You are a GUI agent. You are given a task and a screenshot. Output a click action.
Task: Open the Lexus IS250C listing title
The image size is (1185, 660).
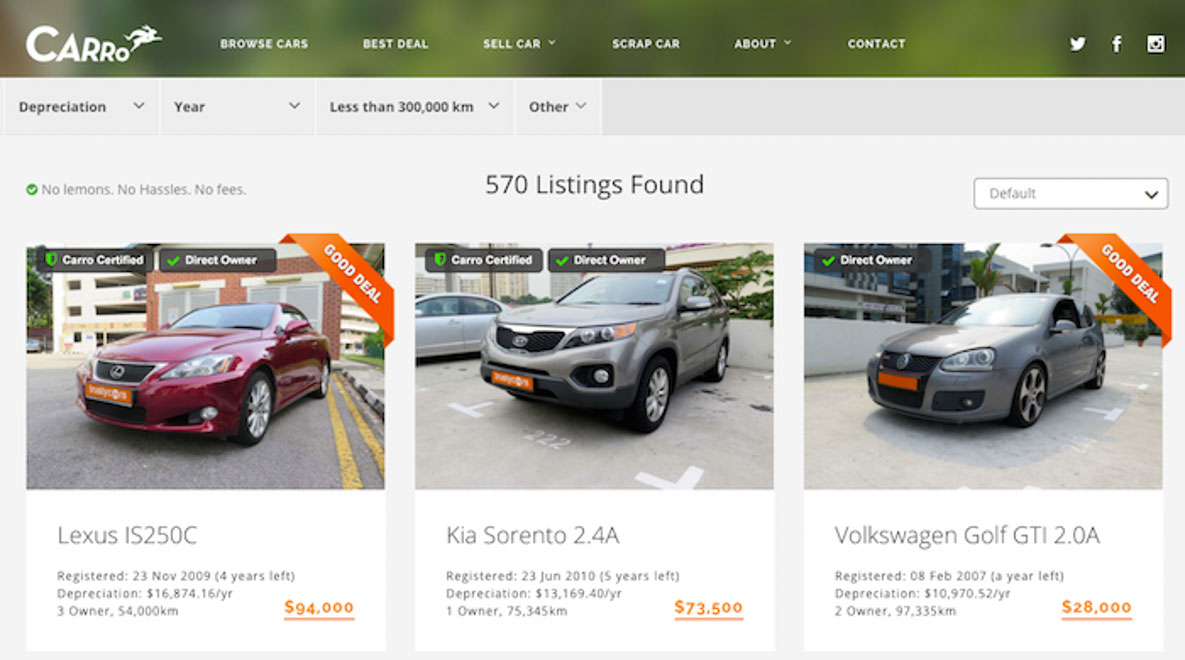click(127, 535)
